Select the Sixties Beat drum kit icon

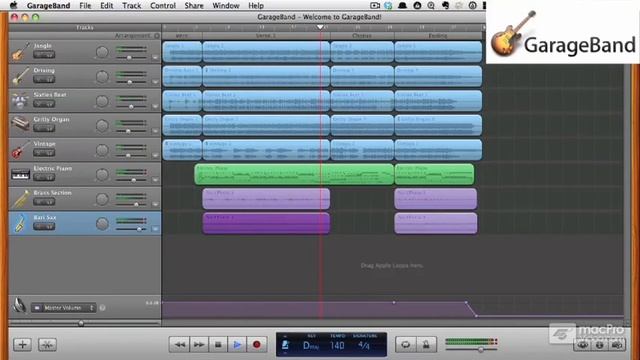tap(20, 101)
